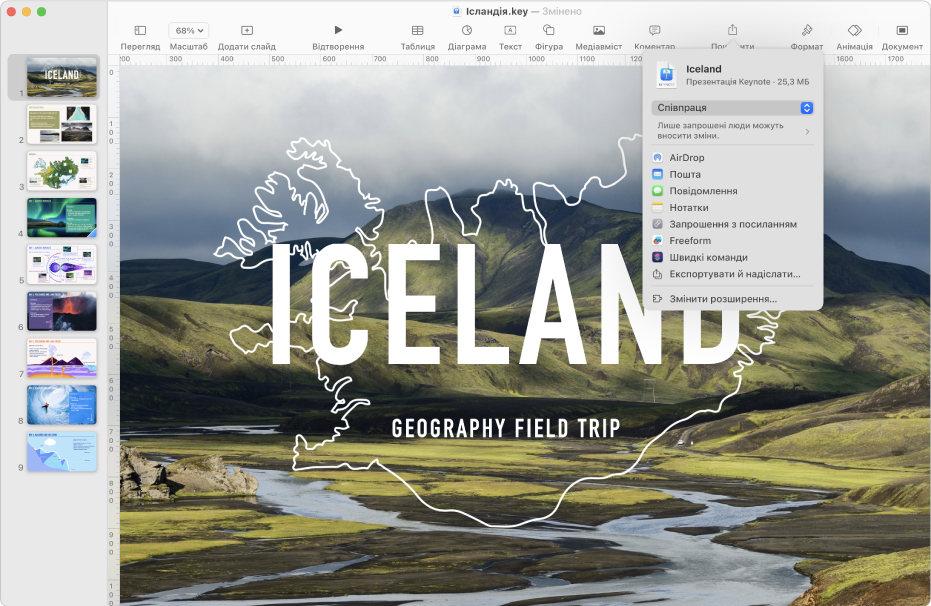The image size is (931, 606).
Task: Click the document icon in title bar
Action: (x=457, y=11)
